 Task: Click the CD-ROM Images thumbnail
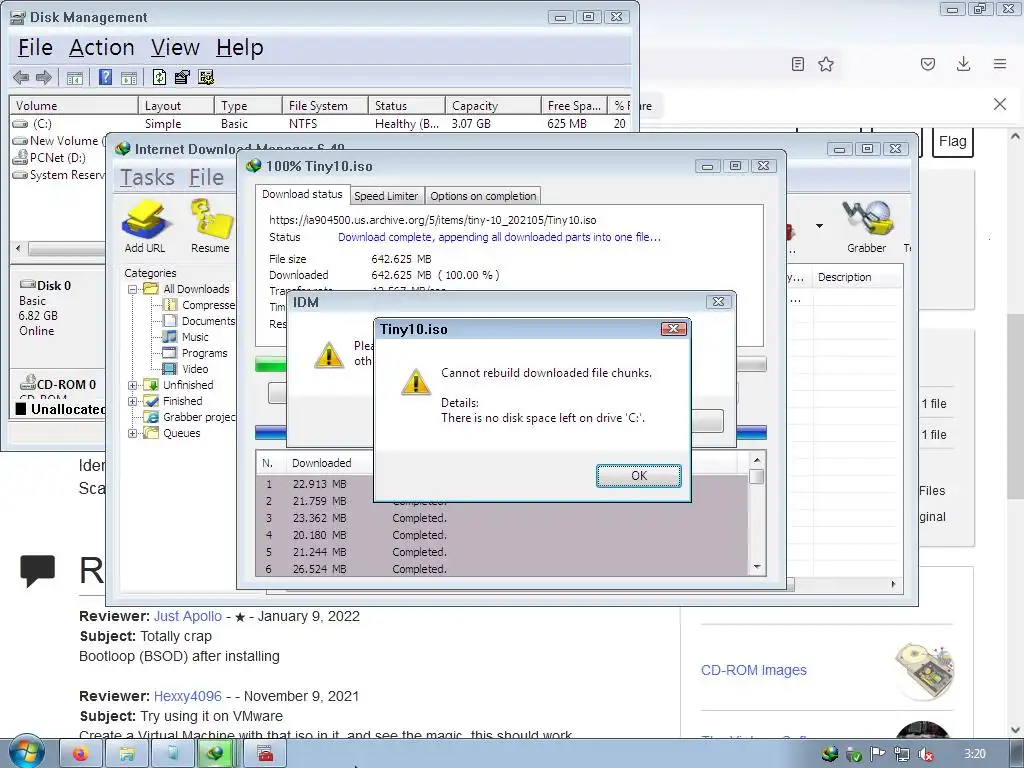click(x=923, y=670)
